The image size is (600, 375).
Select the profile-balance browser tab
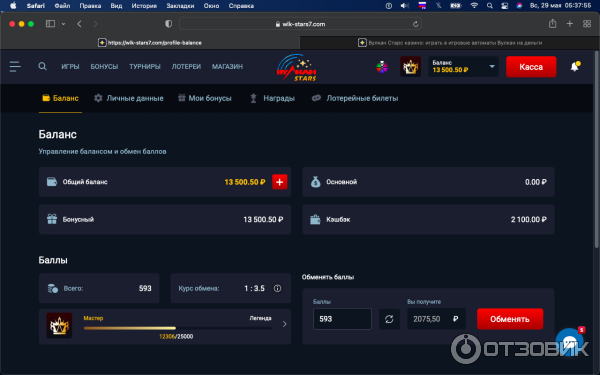[x=150, y=43]
